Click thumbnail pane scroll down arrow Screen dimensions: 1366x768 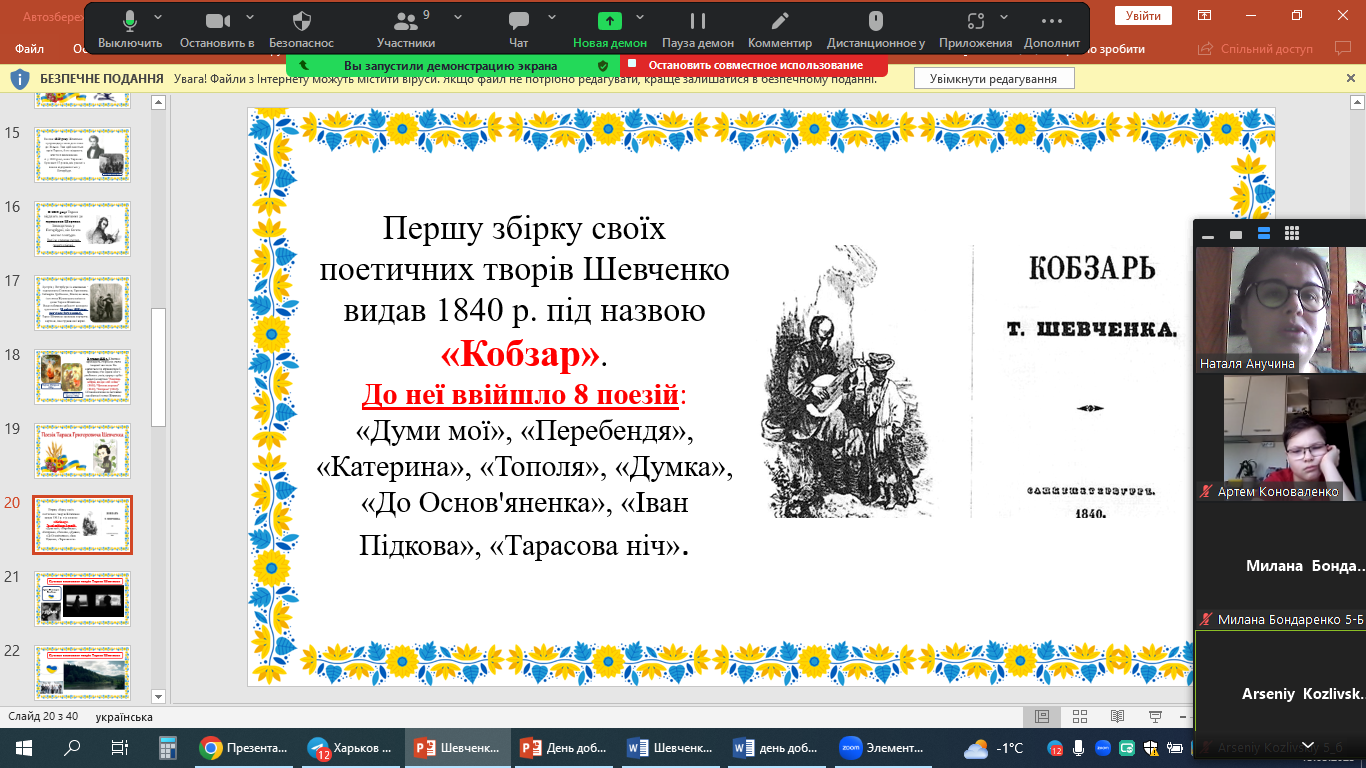tap(158, 696)
